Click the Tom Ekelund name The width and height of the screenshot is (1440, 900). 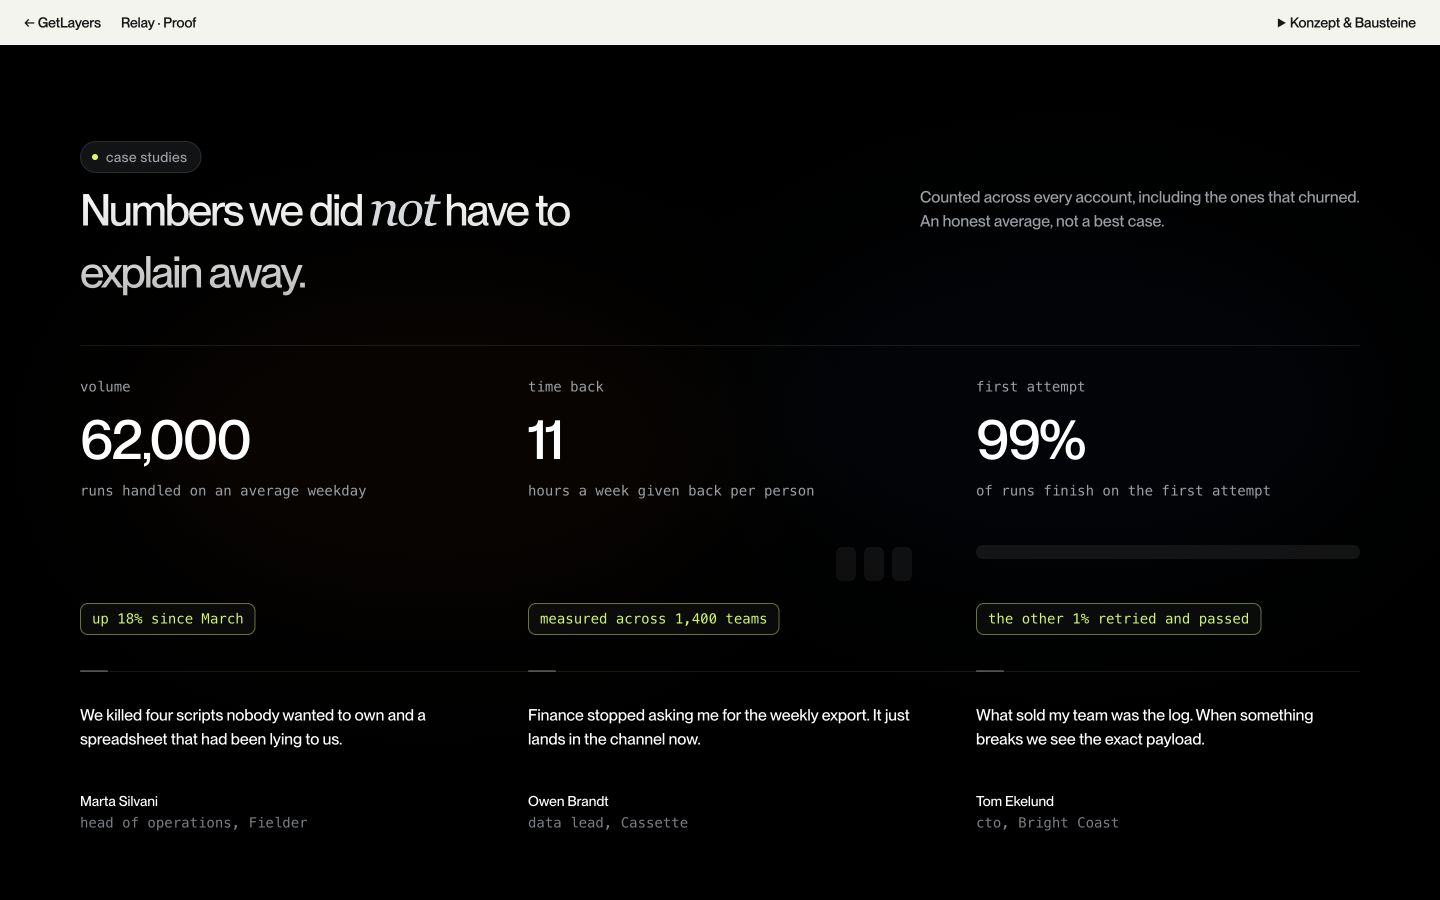pos(1015,801)
